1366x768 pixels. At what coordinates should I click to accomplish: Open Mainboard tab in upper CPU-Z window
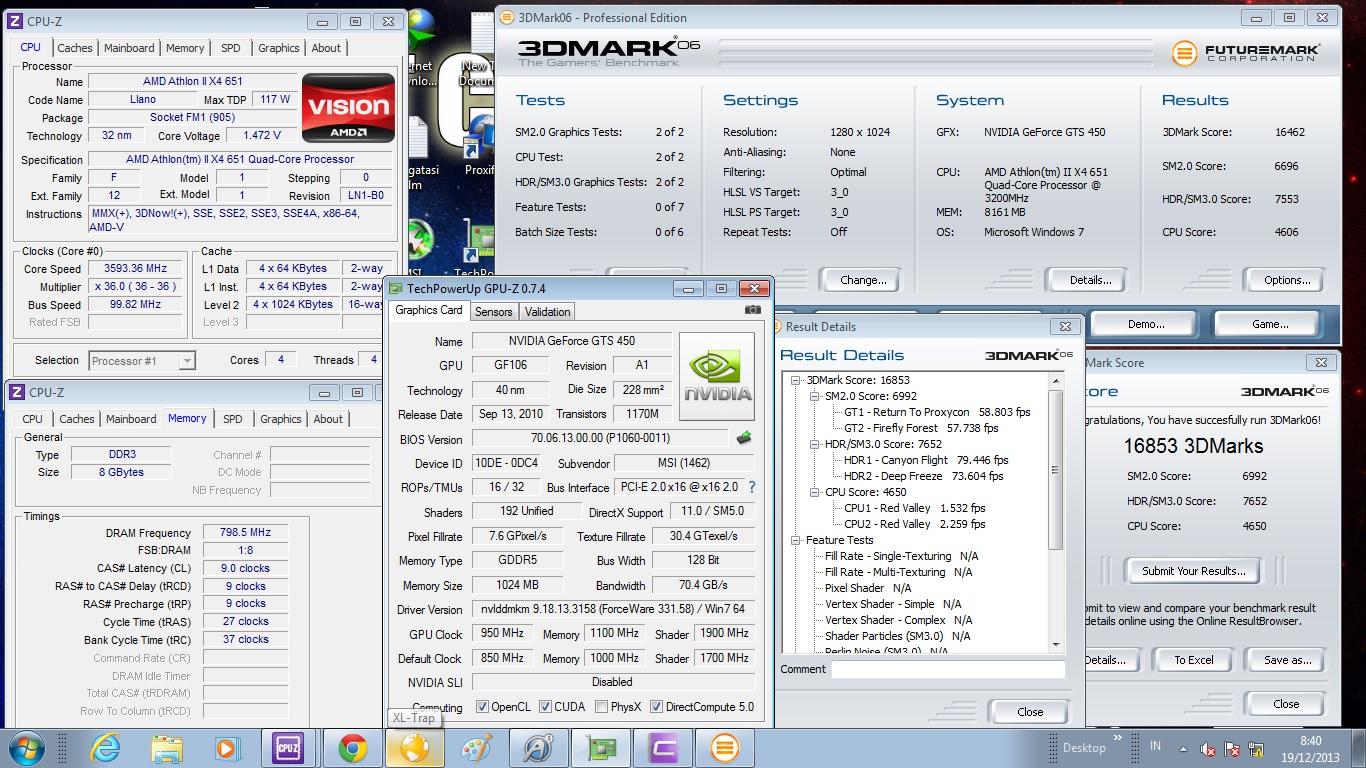tap(129, 48)
